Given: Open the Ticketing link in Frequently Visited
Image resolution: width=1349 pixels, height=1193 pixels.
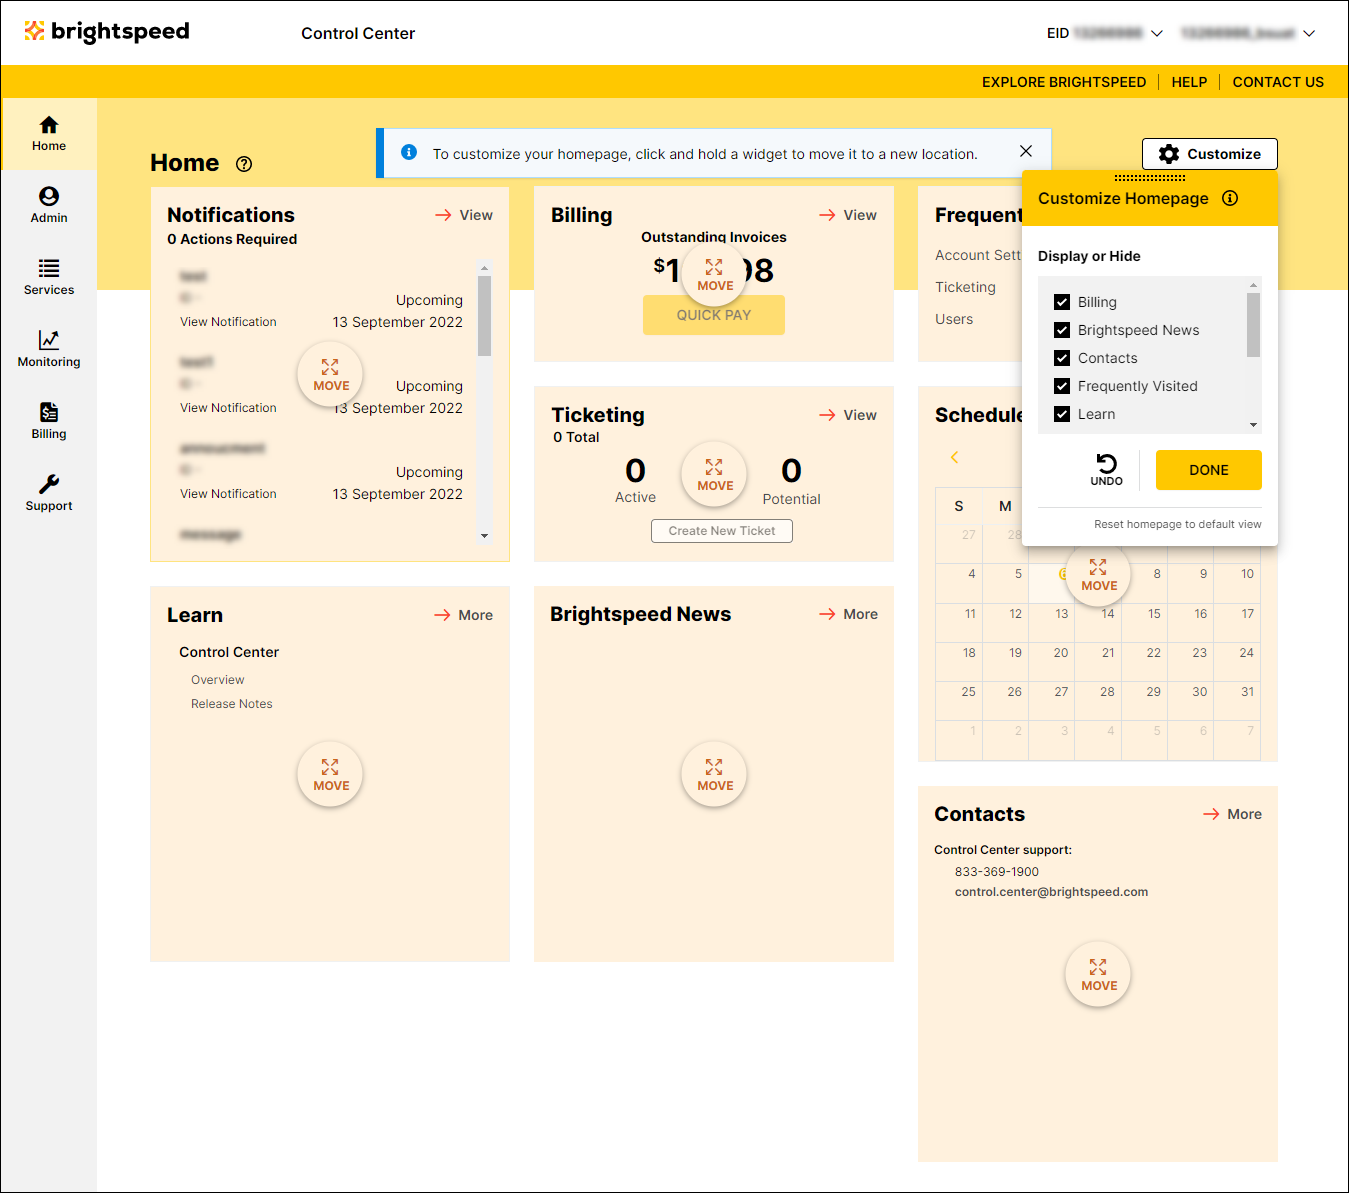Looking at the screenshot, I should [x=965, y=287].
